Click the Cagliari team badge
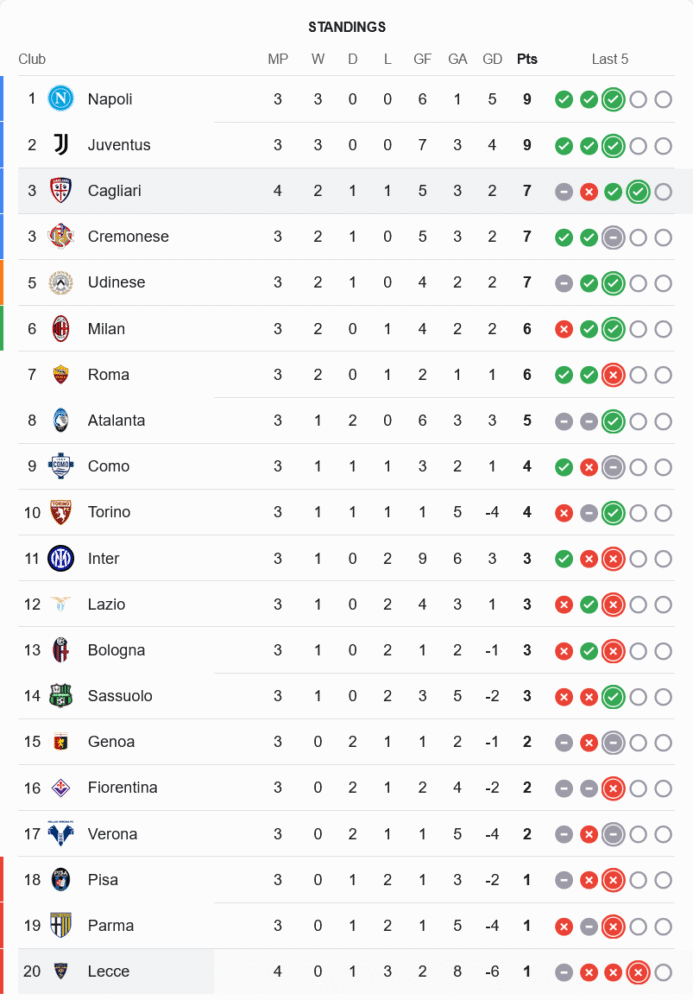This screenshot has width=693, height=1000. coord(61,191)
